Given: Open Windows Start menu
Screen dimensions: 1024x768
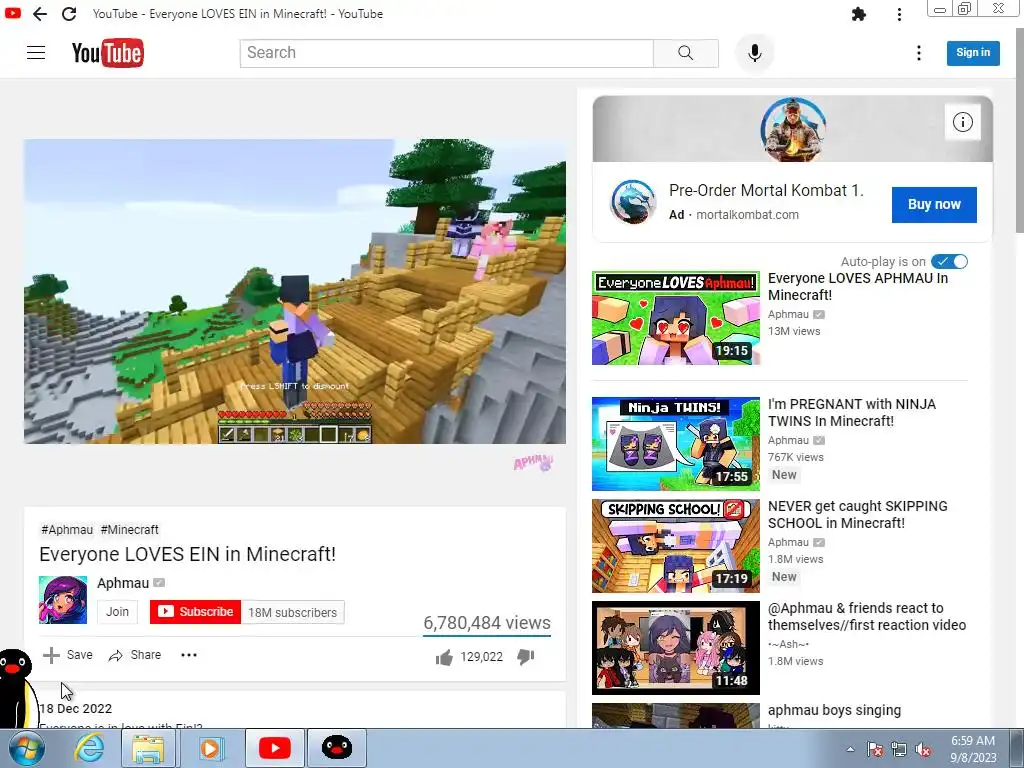Looking at the screenshot, I should (26, 748).
